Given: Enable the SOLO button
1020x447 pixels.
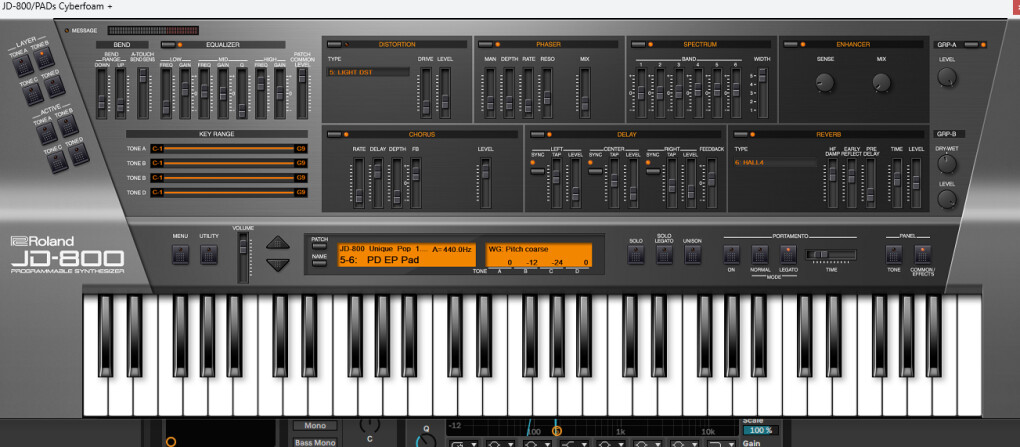Looking at the screenshot, I should pyautogui.click(x=636, y=254).
